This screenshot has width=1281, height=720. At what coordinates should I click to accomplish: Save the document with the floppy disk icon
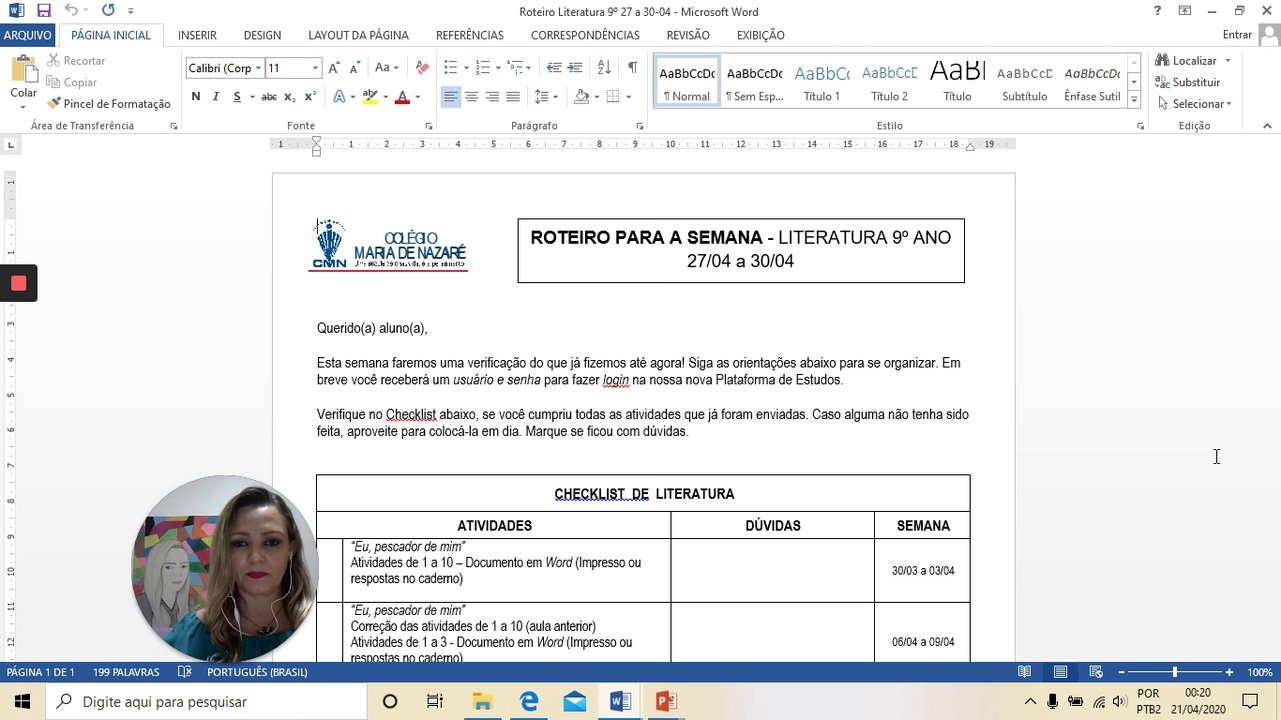click(x=43, y=11)
